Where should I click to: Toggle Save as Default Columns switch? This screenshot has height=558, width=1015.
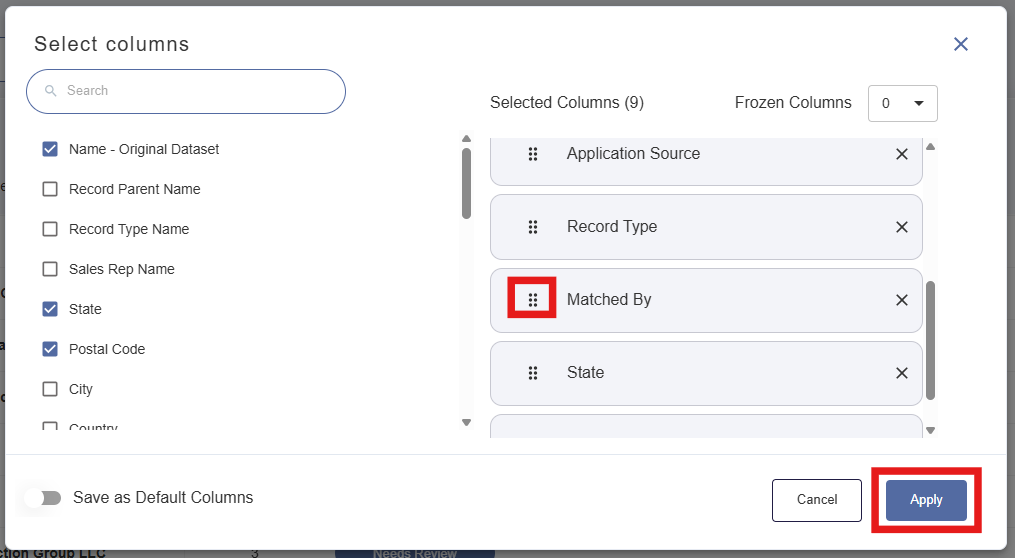click(43, 498)
